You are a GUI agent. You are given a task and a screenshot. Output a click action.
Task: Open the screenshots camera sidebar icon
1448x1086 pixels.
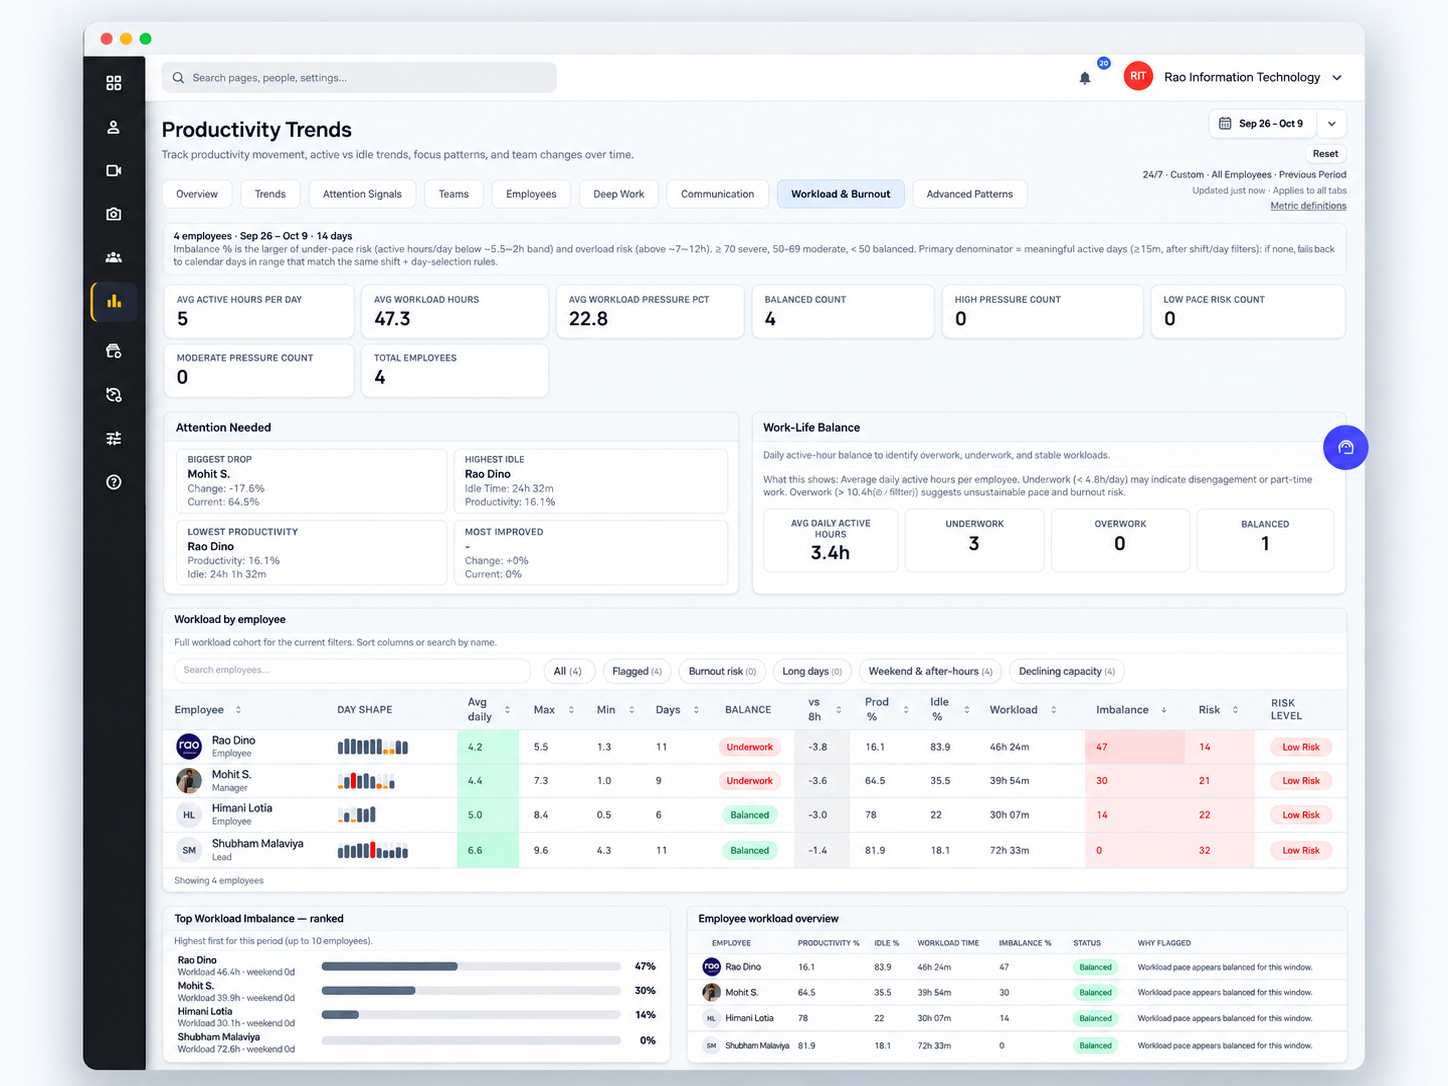tap(114, 214)
